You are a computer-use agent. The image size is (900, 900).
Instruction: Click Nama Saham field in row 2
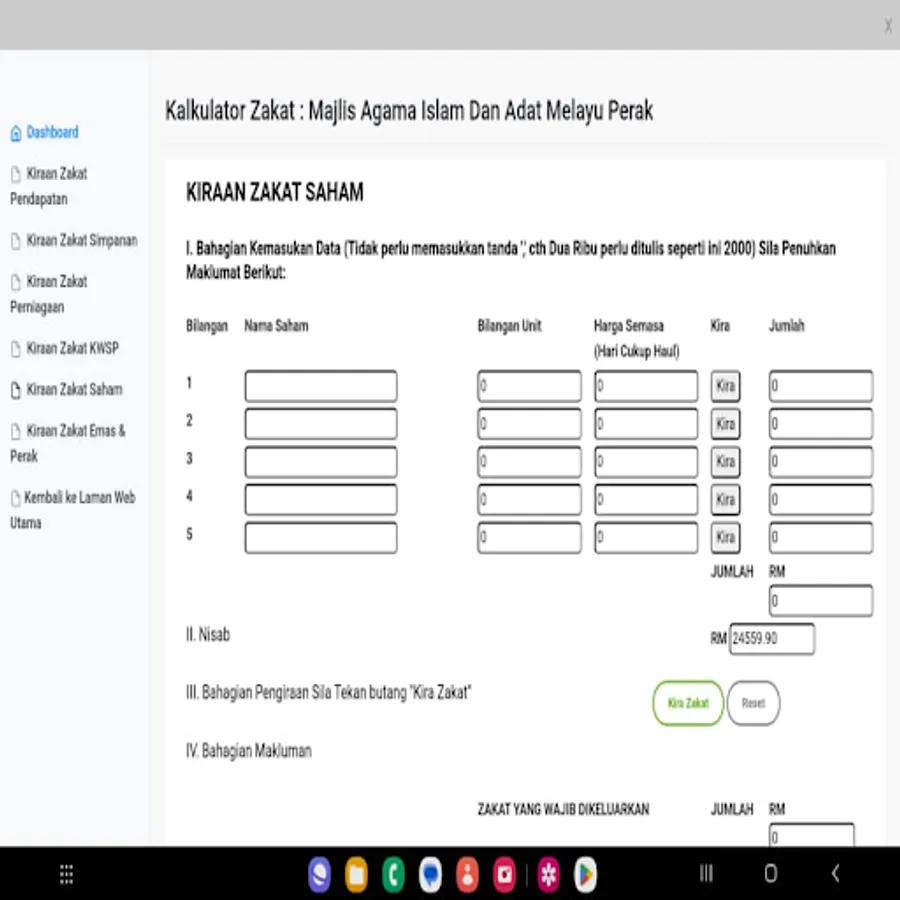point(321,424)
